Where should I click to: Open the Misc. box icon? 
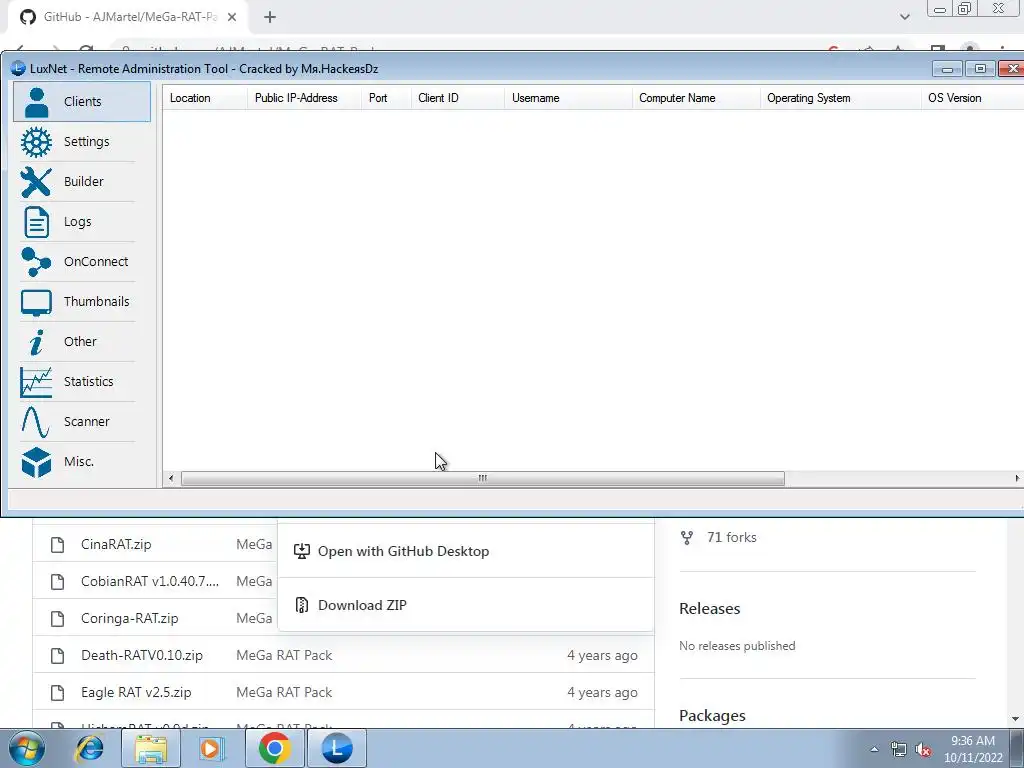[36, 462]
